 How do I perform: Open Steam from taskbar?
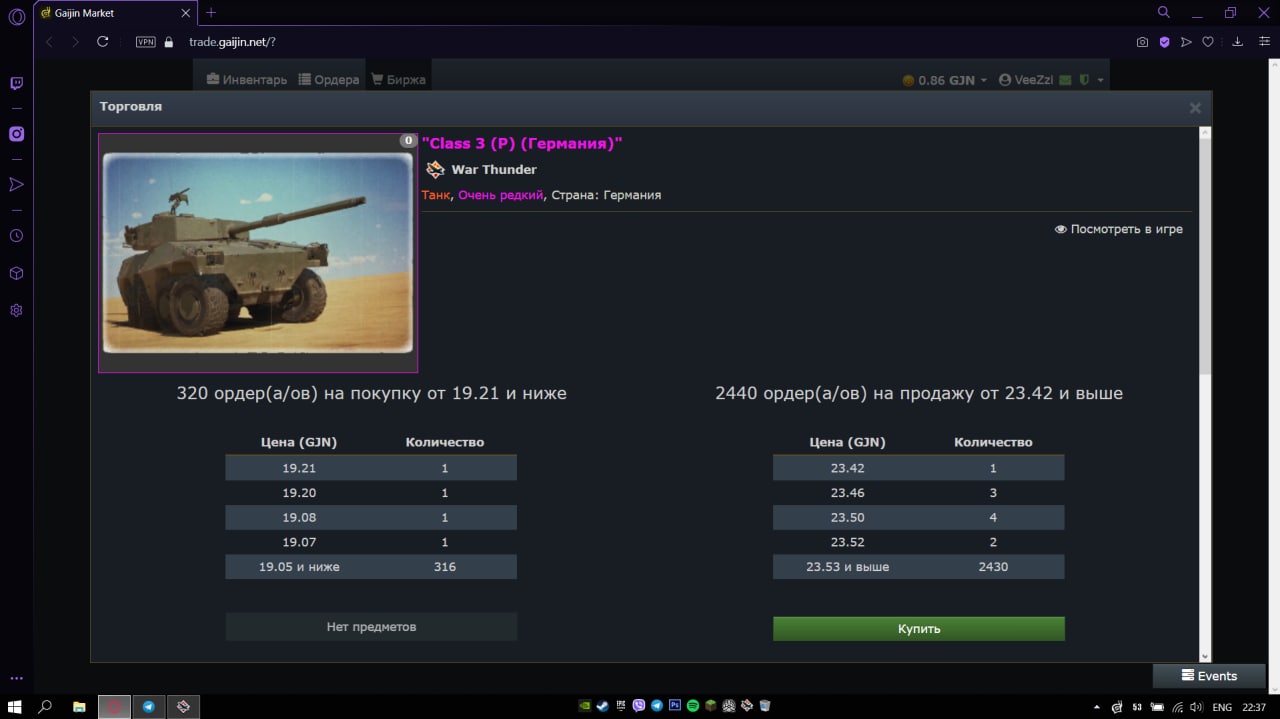[602, 706]
